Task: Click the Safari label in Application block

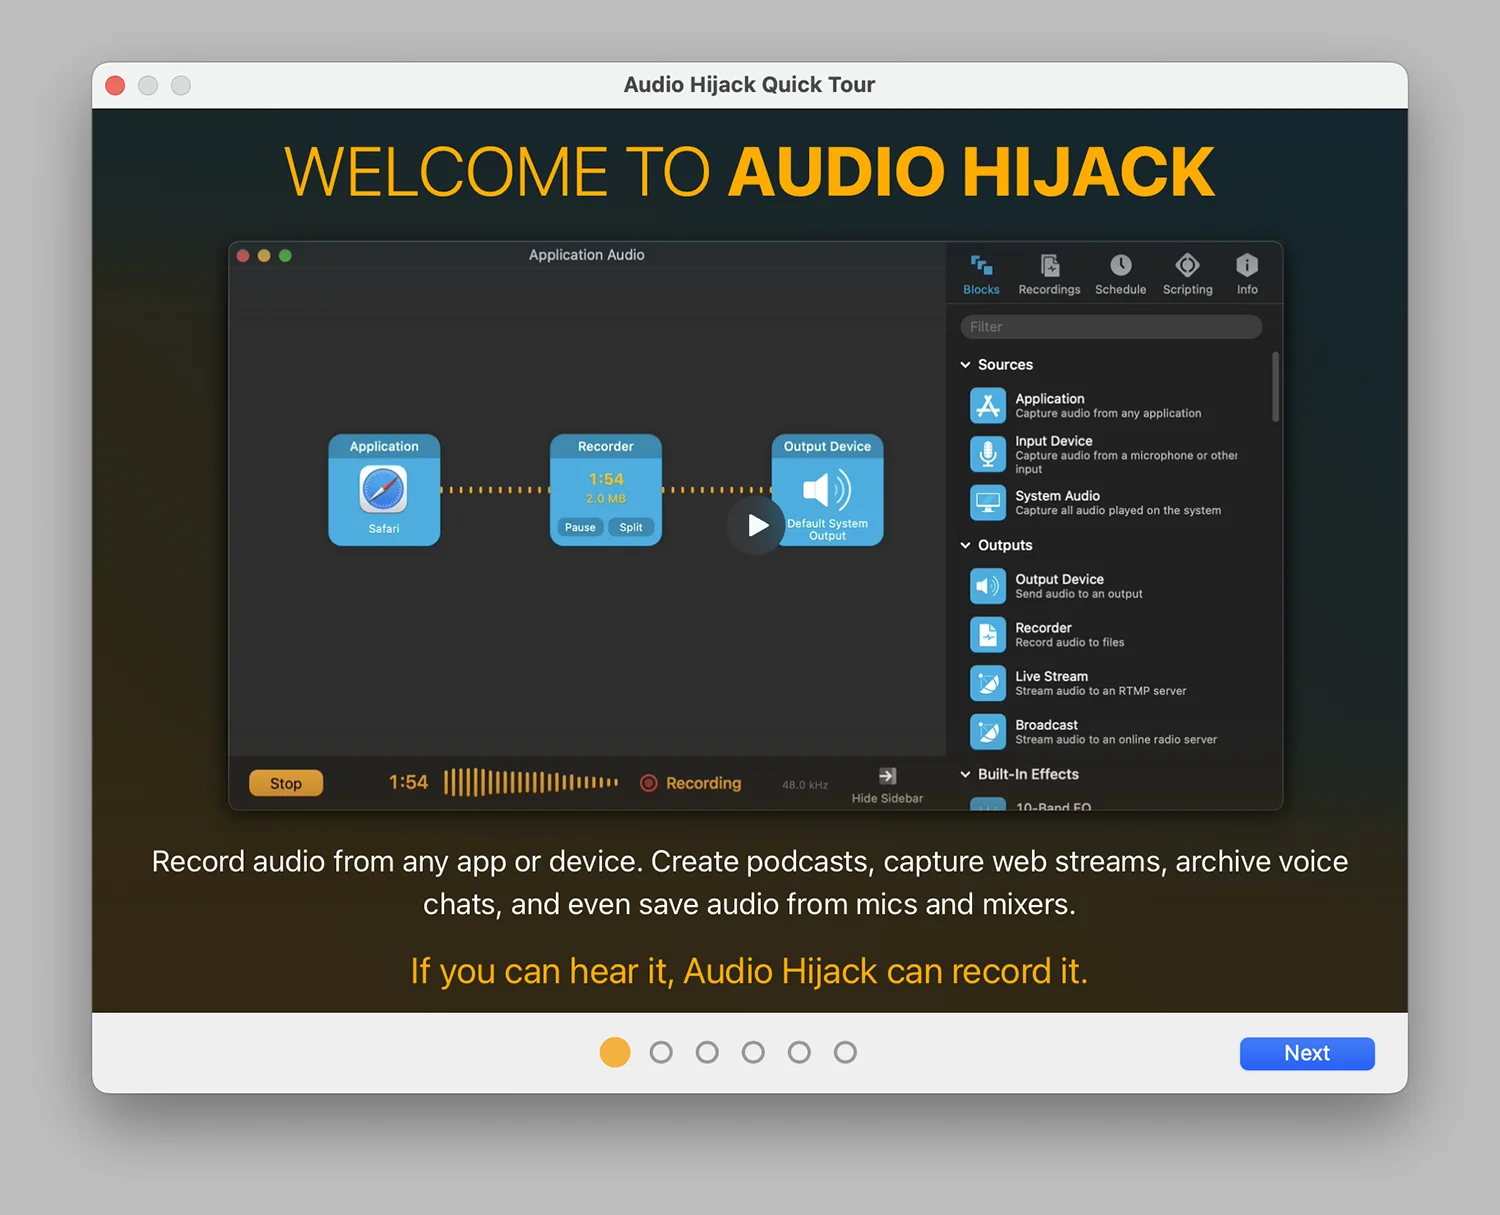Action: pyautogui.click(x=384, y=528)
